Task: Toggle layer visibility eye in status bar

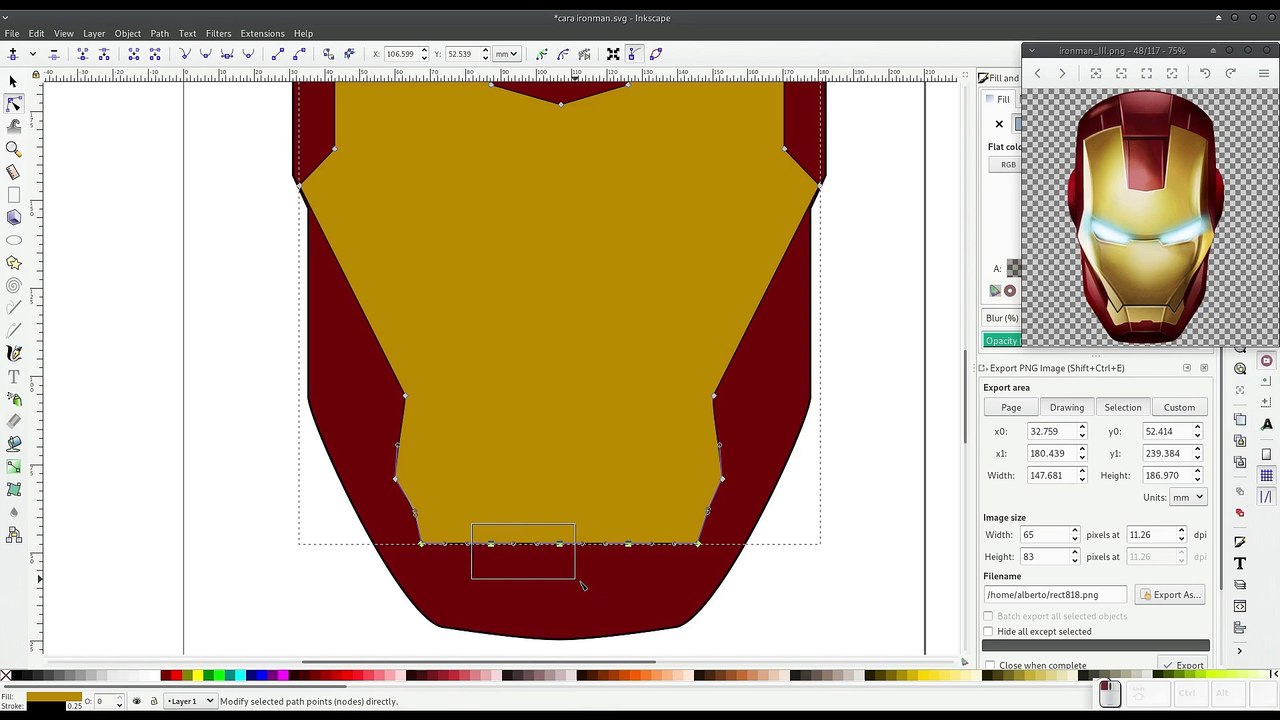Action: (137, 701)
